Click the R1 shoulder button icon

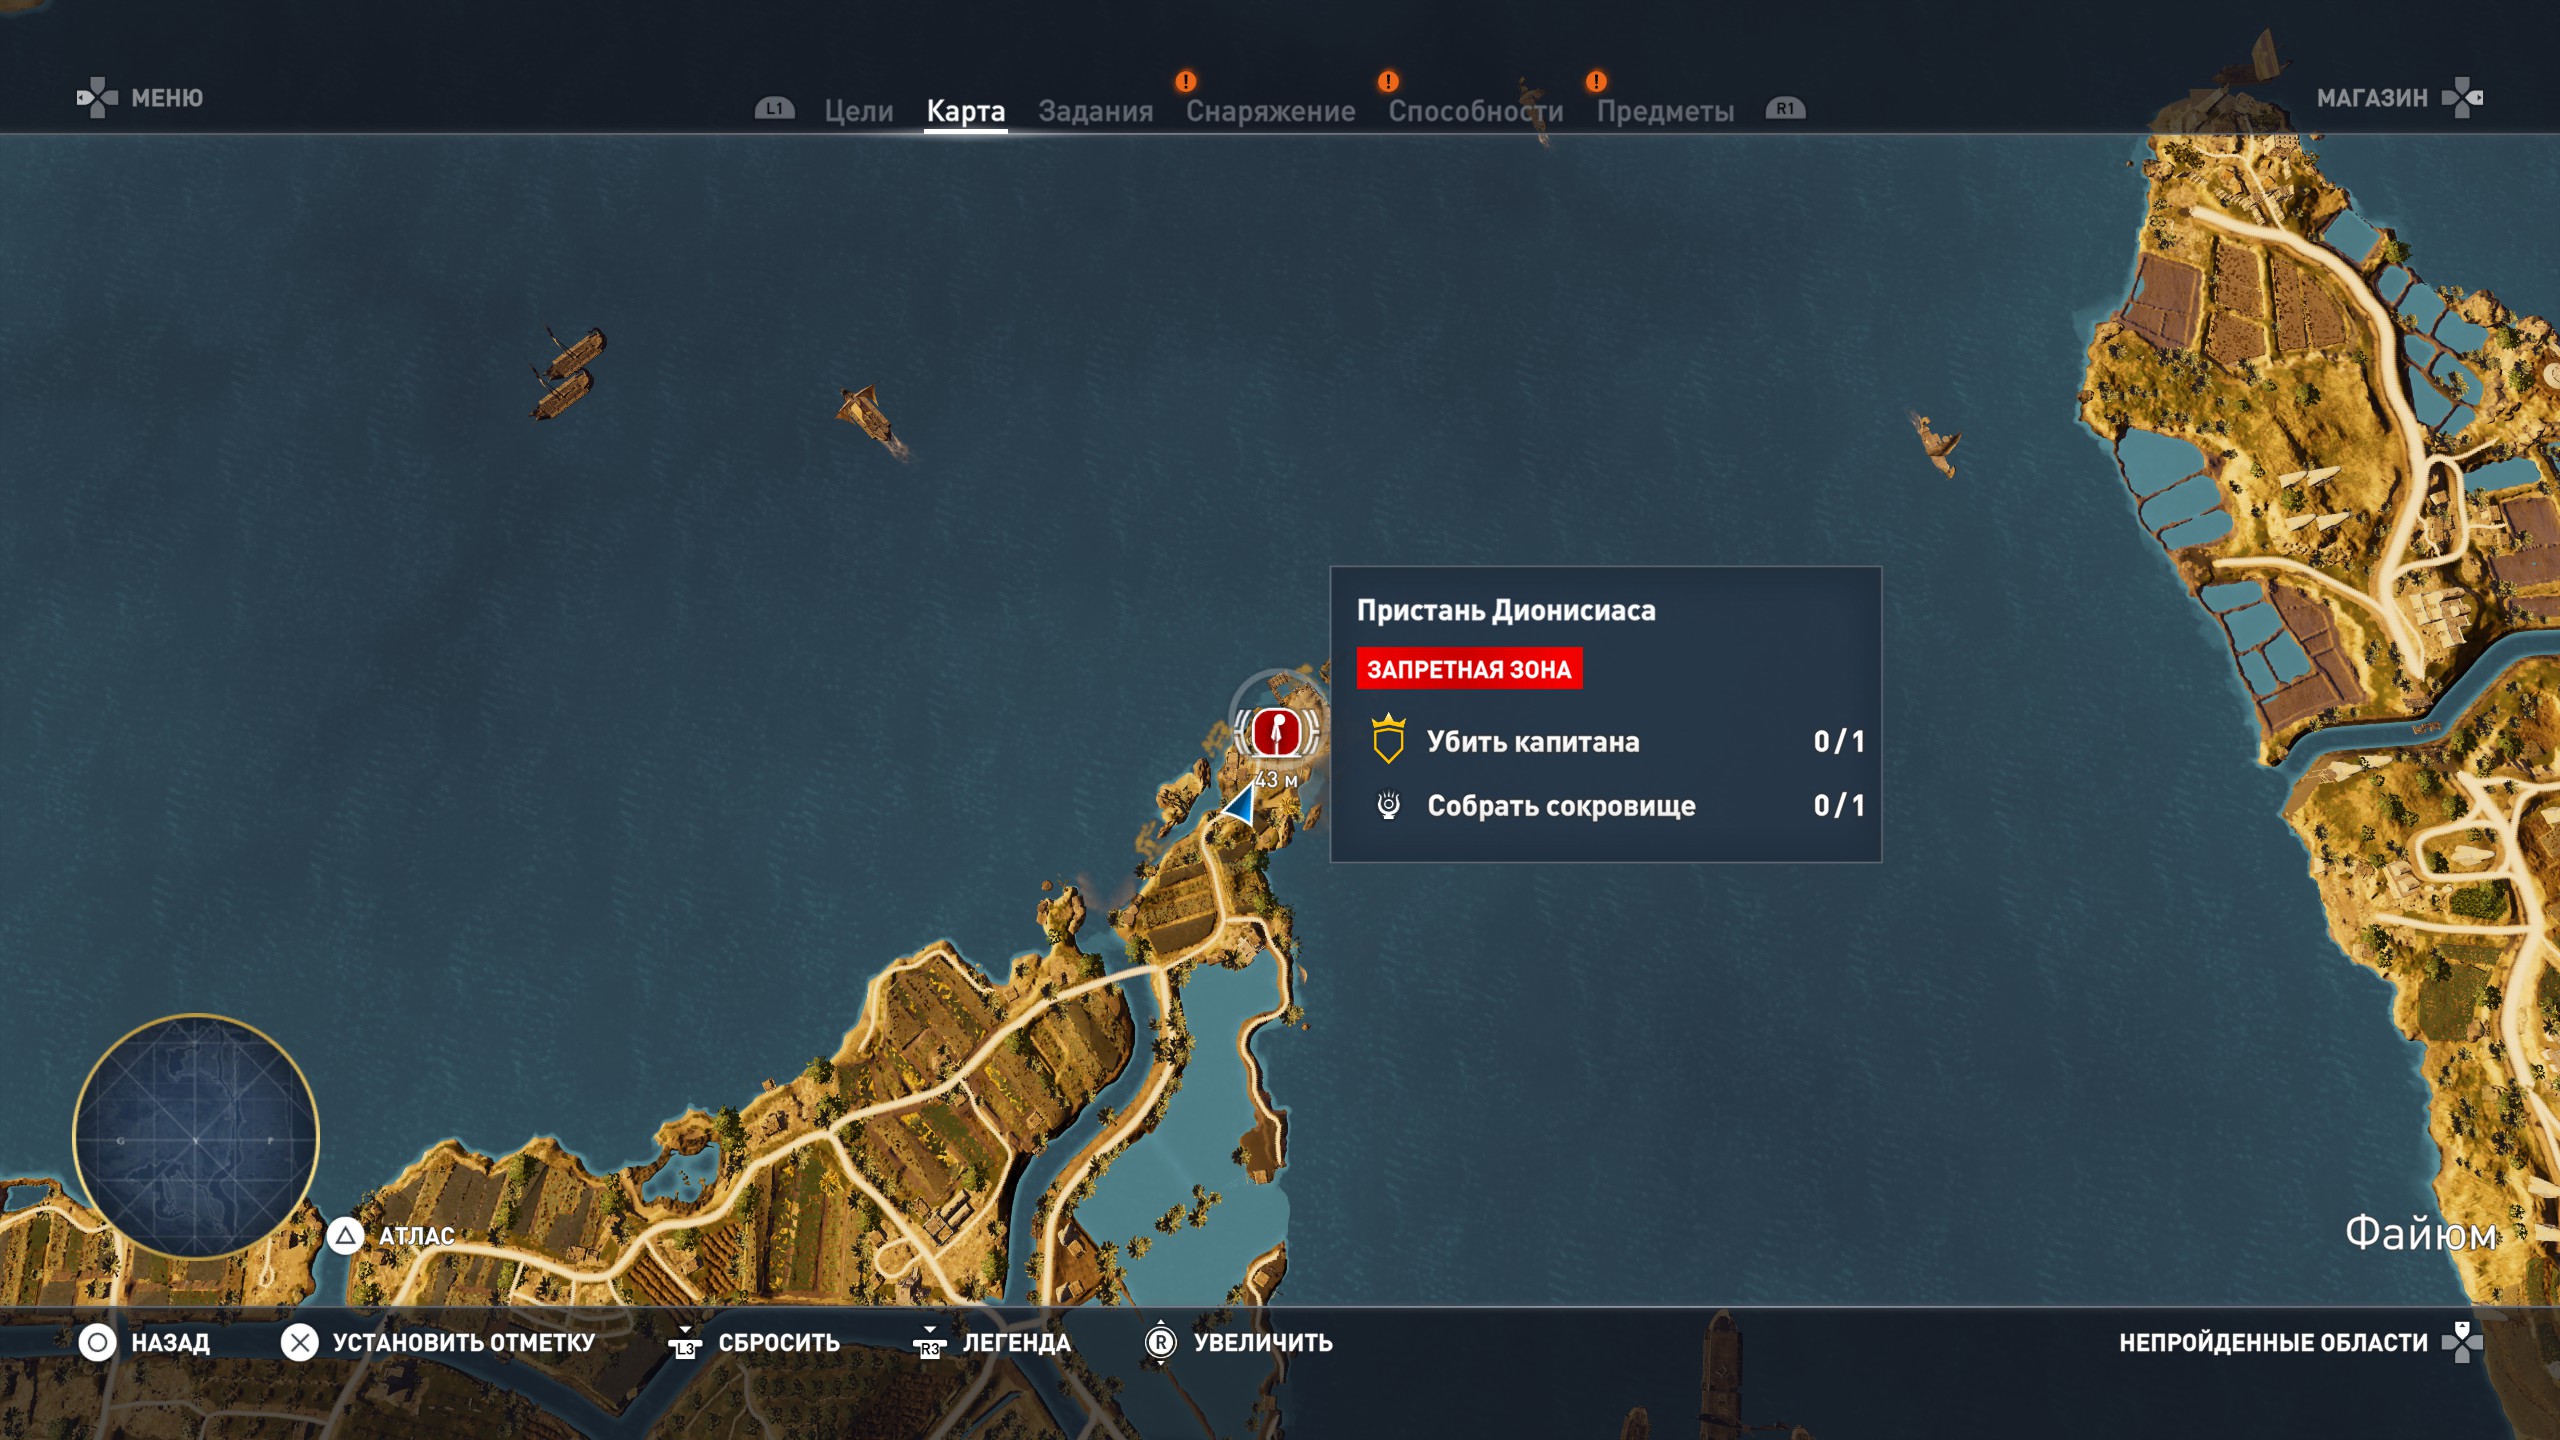pos(1785,108)
